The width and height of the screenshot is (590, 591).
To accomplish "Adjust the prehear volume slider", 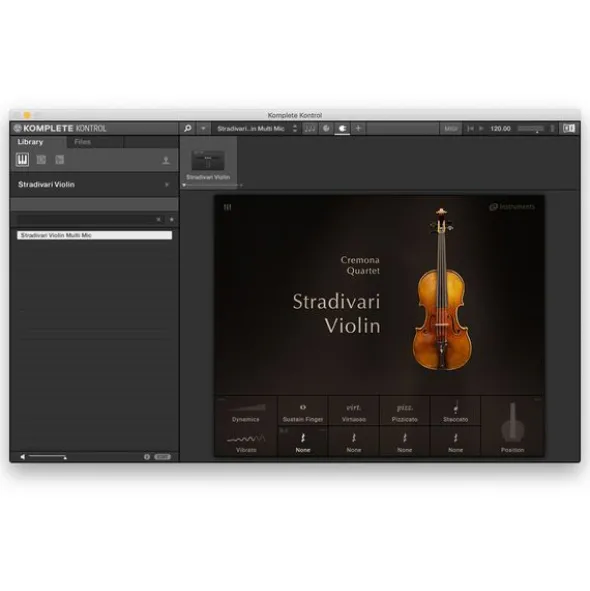I will [x=47, y=457].
